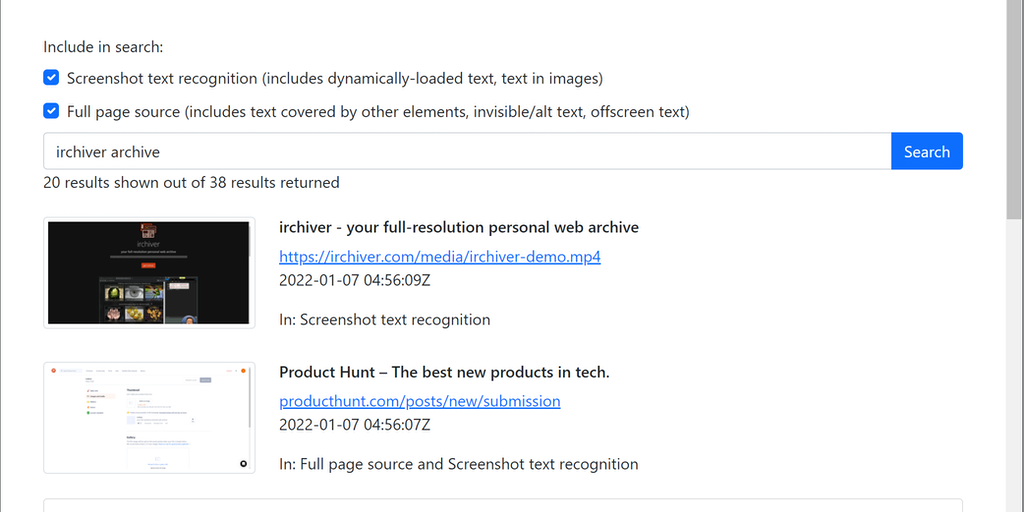Click the 'In: Screenshot text recognition' match line
1024x512 pixels.
(x=384, y=320)
